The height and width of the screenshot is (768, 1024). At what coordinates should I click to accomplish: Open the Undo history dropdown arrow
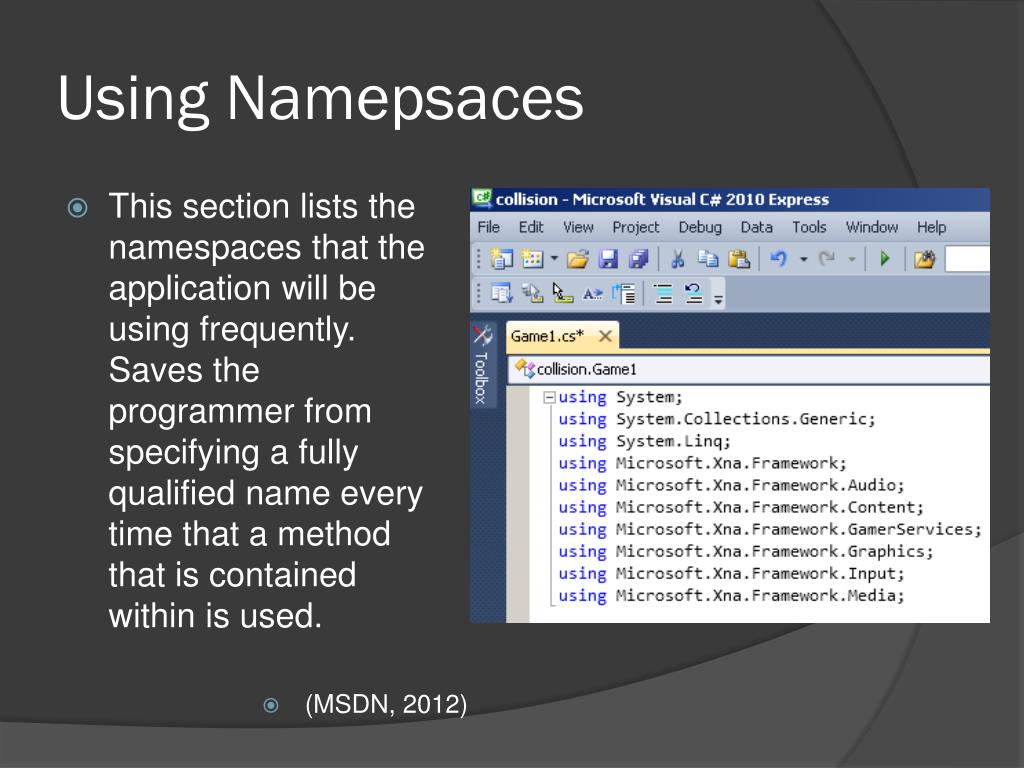pyautogui.click(x=804, y=259)
